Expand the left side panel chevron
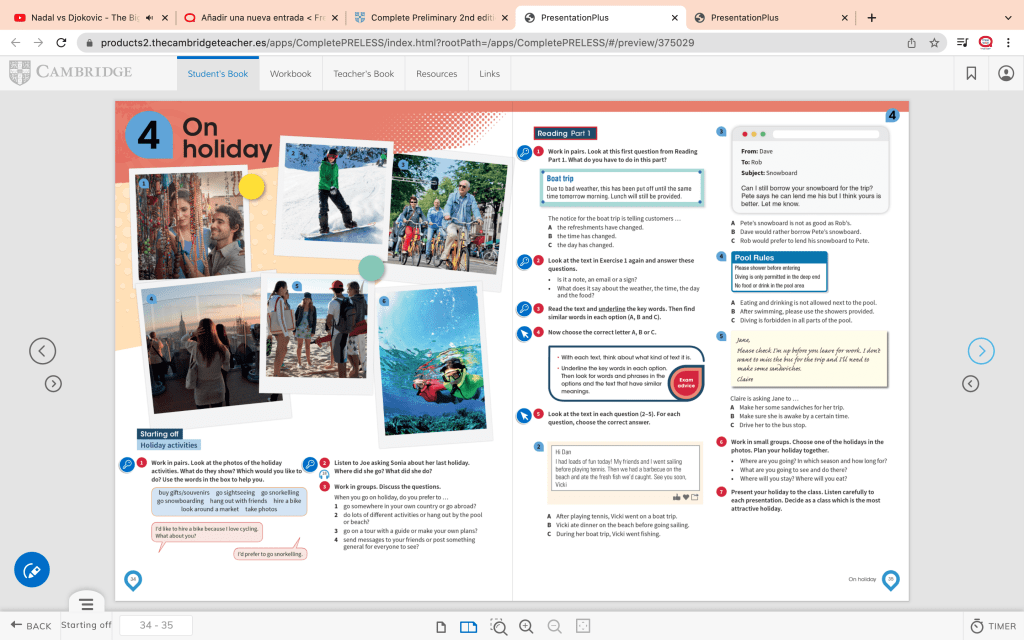 coord(54,384)
